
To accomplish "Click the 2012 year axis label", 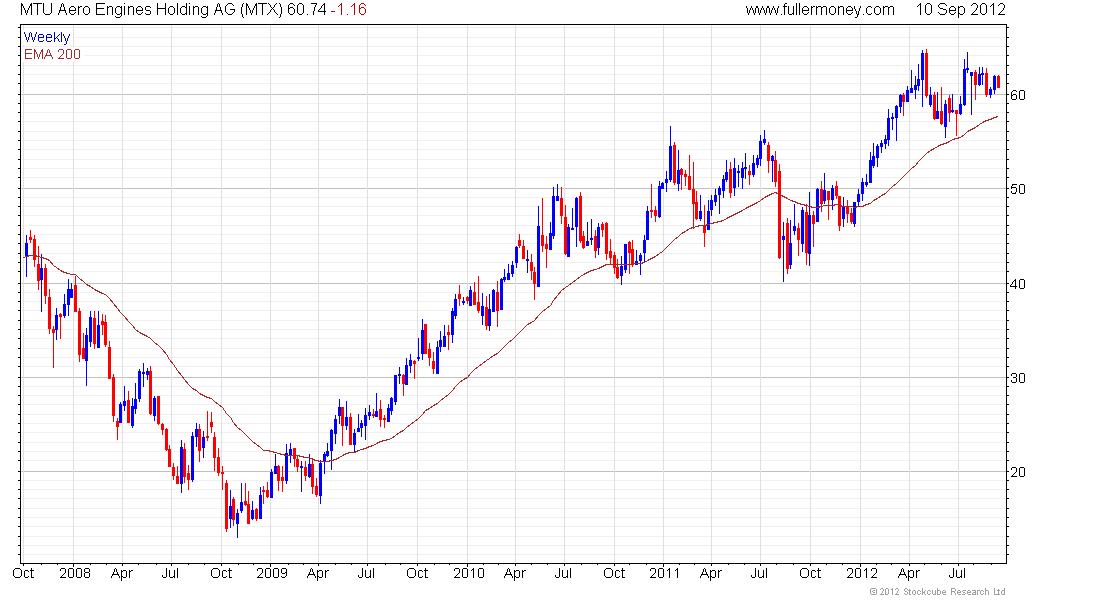I will coord(861,573).
